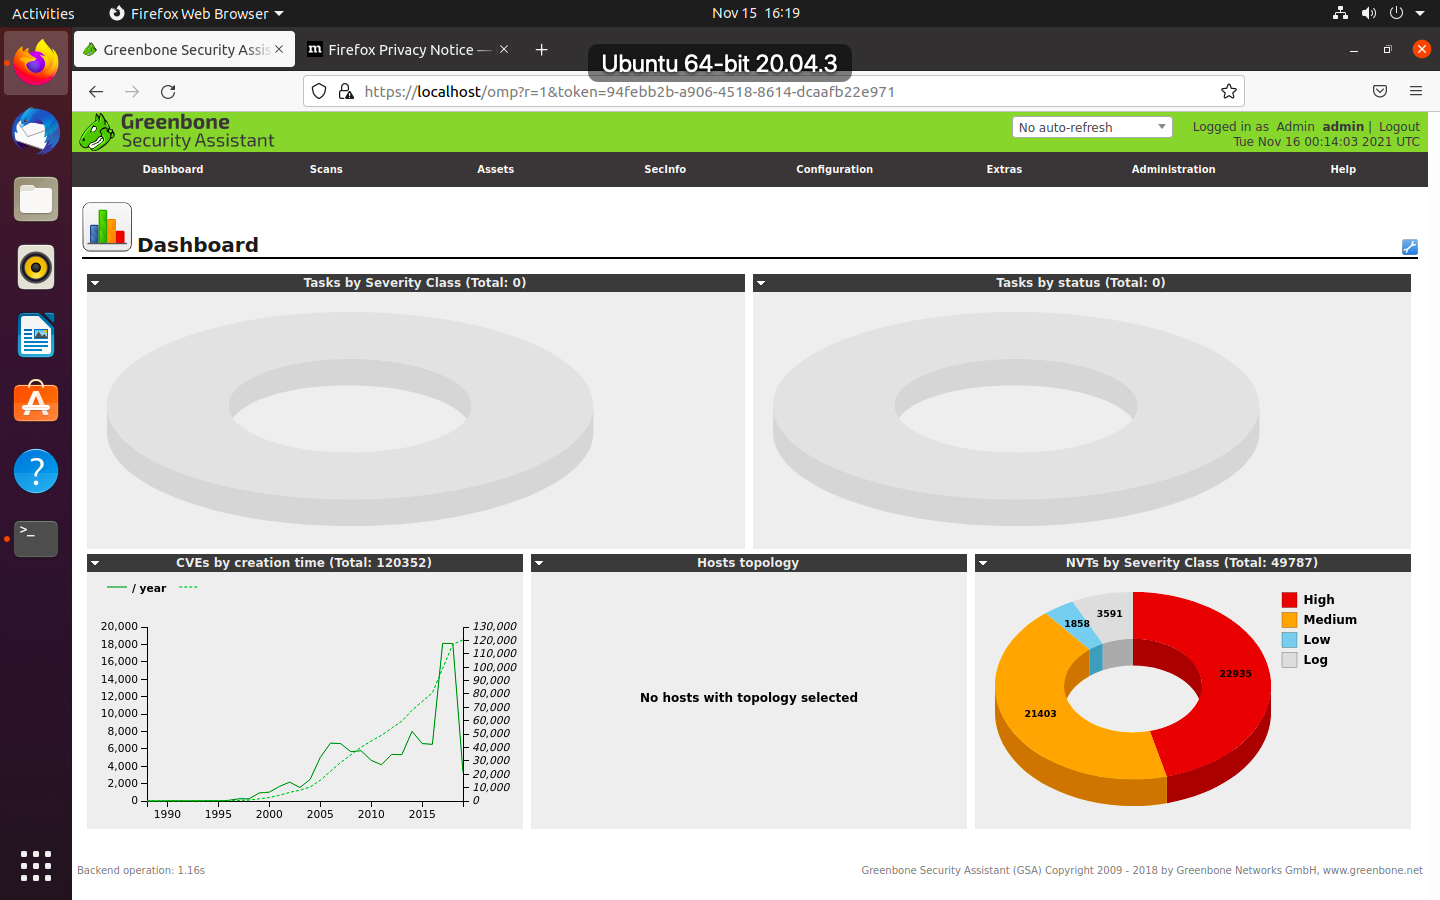Click the Greenbone dragon logo icon
Image resolution: width=1440 pixels, height=900 pixels.
(97, 131)
